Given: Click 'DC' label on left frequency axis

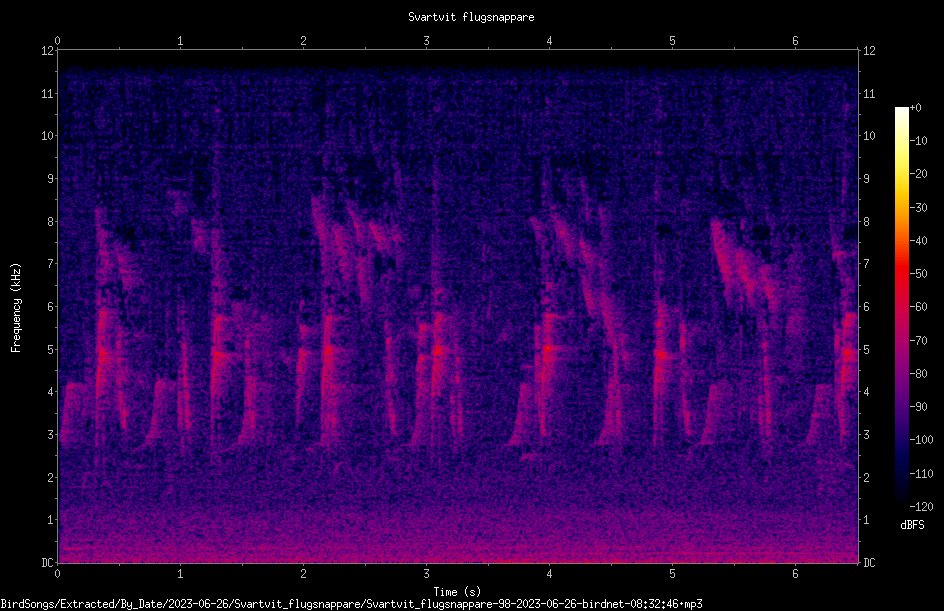Looking at the screenshot, I should click(x=47, y=563).
